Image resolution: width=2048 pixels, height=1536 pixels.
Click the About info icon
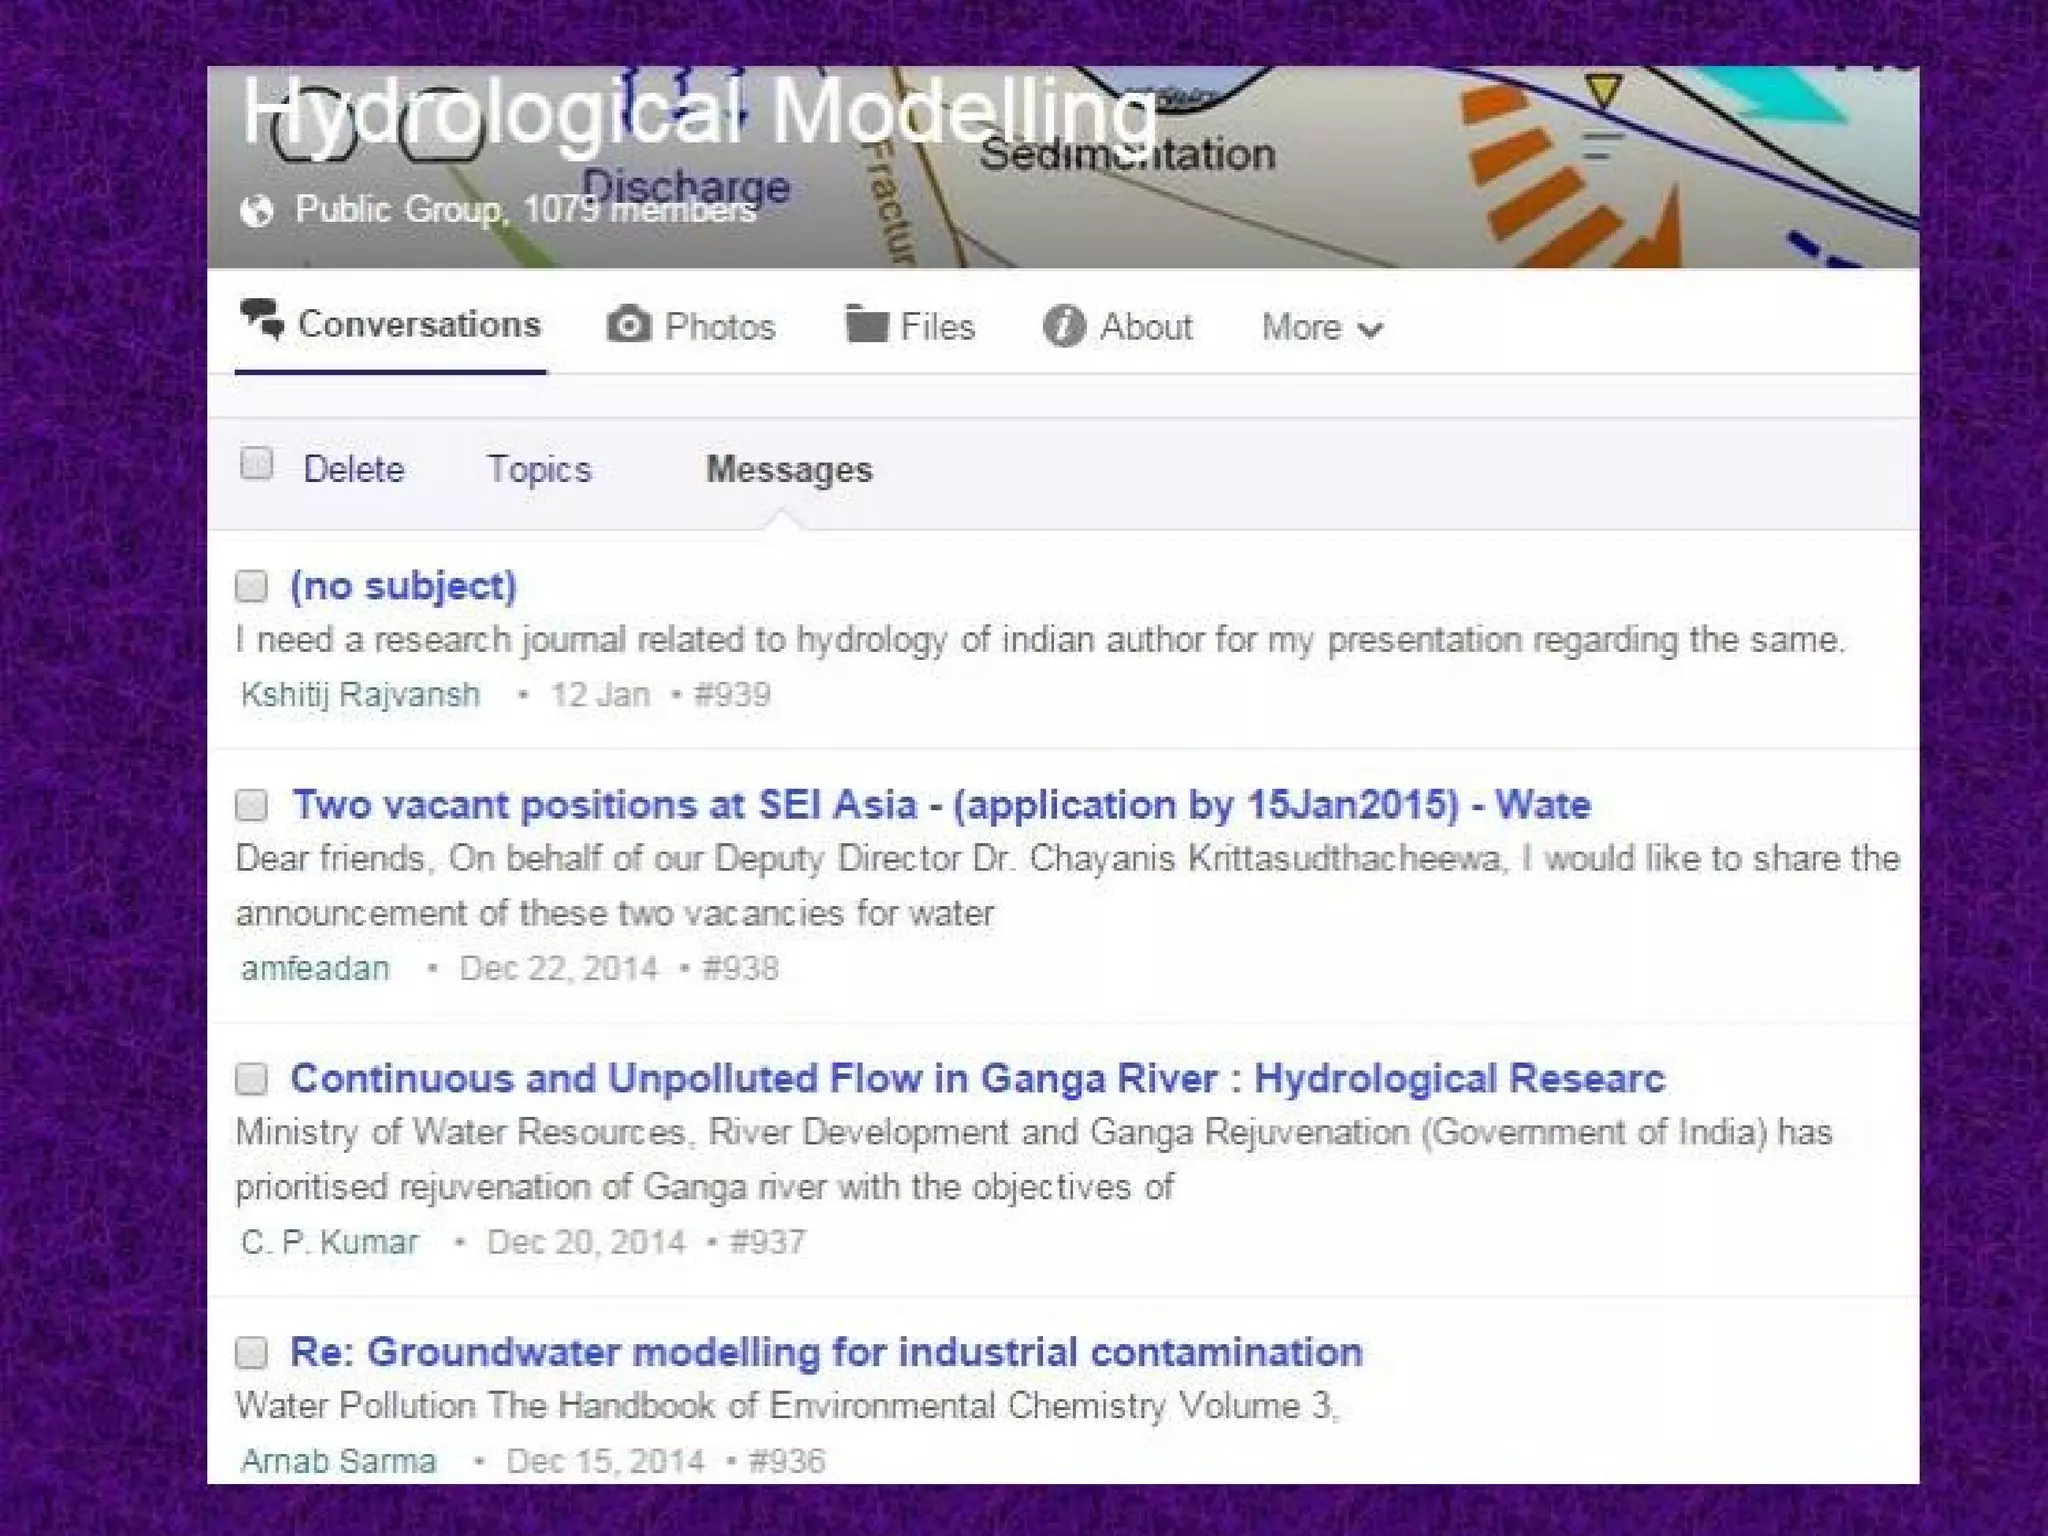tap(1063, 326)
